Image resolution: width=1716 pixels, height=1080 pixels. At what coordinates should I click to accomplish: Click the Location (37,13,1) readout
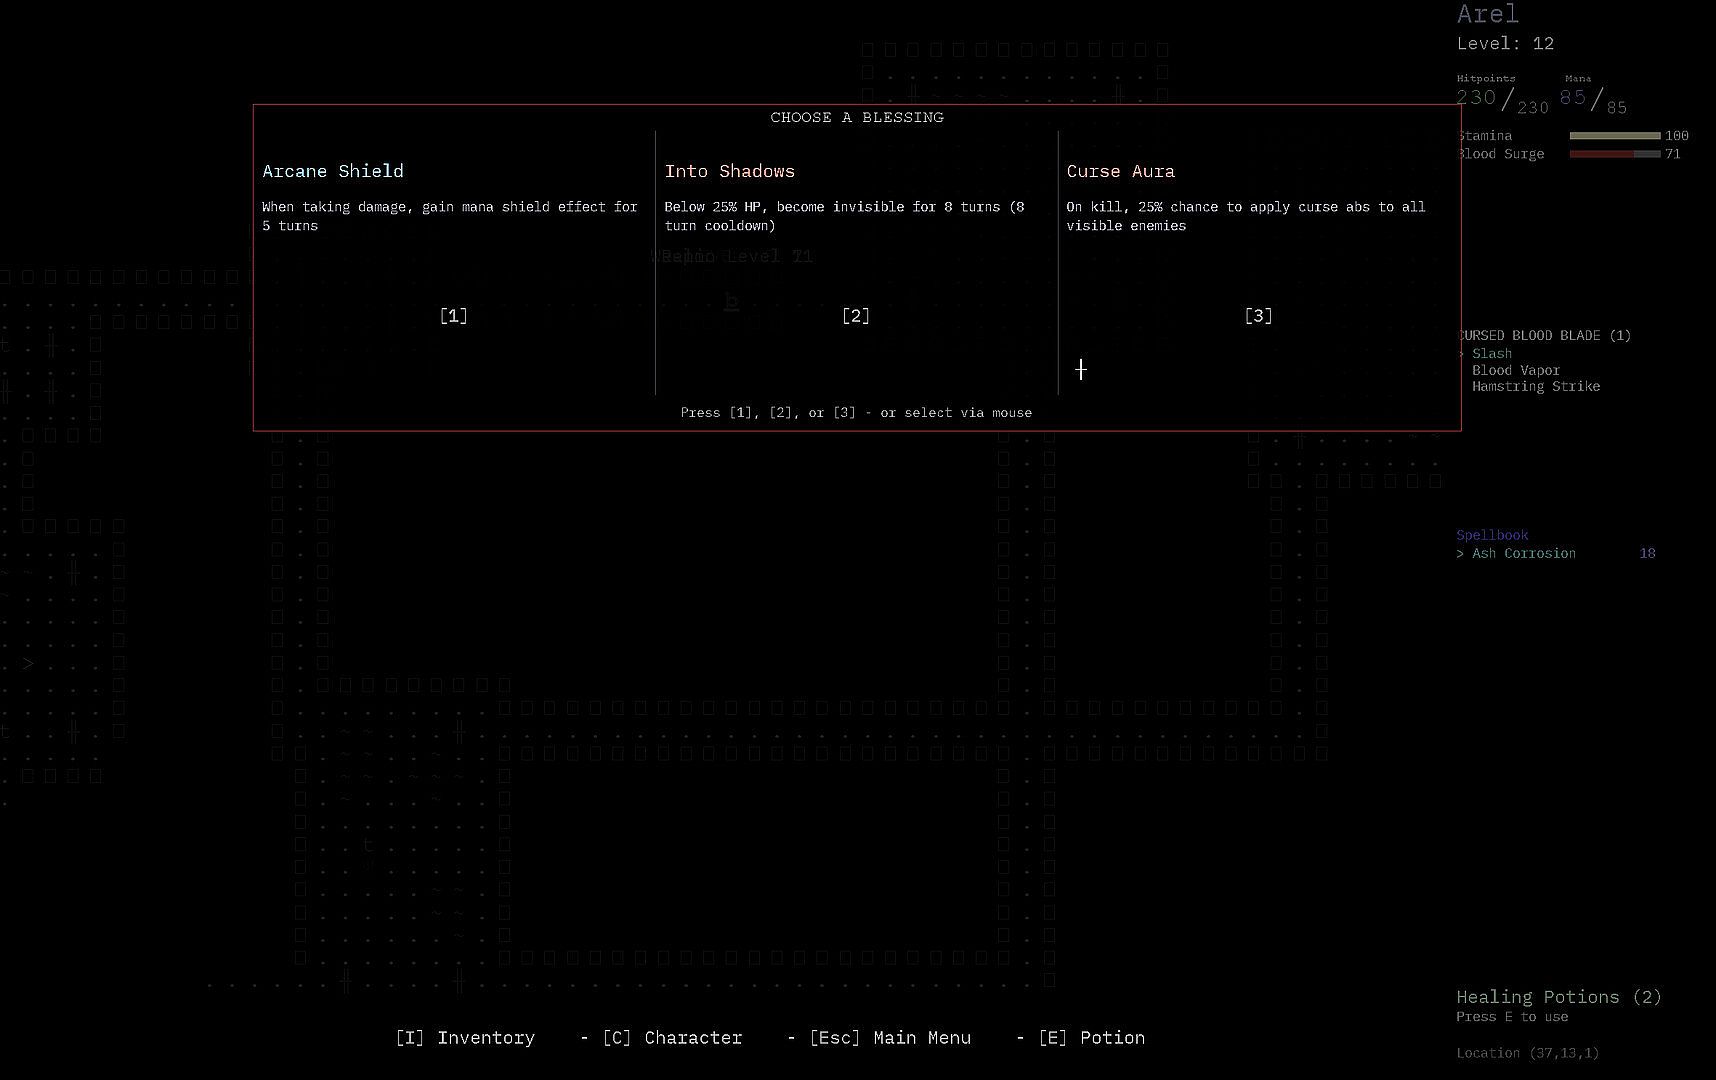(1527, 1053)
